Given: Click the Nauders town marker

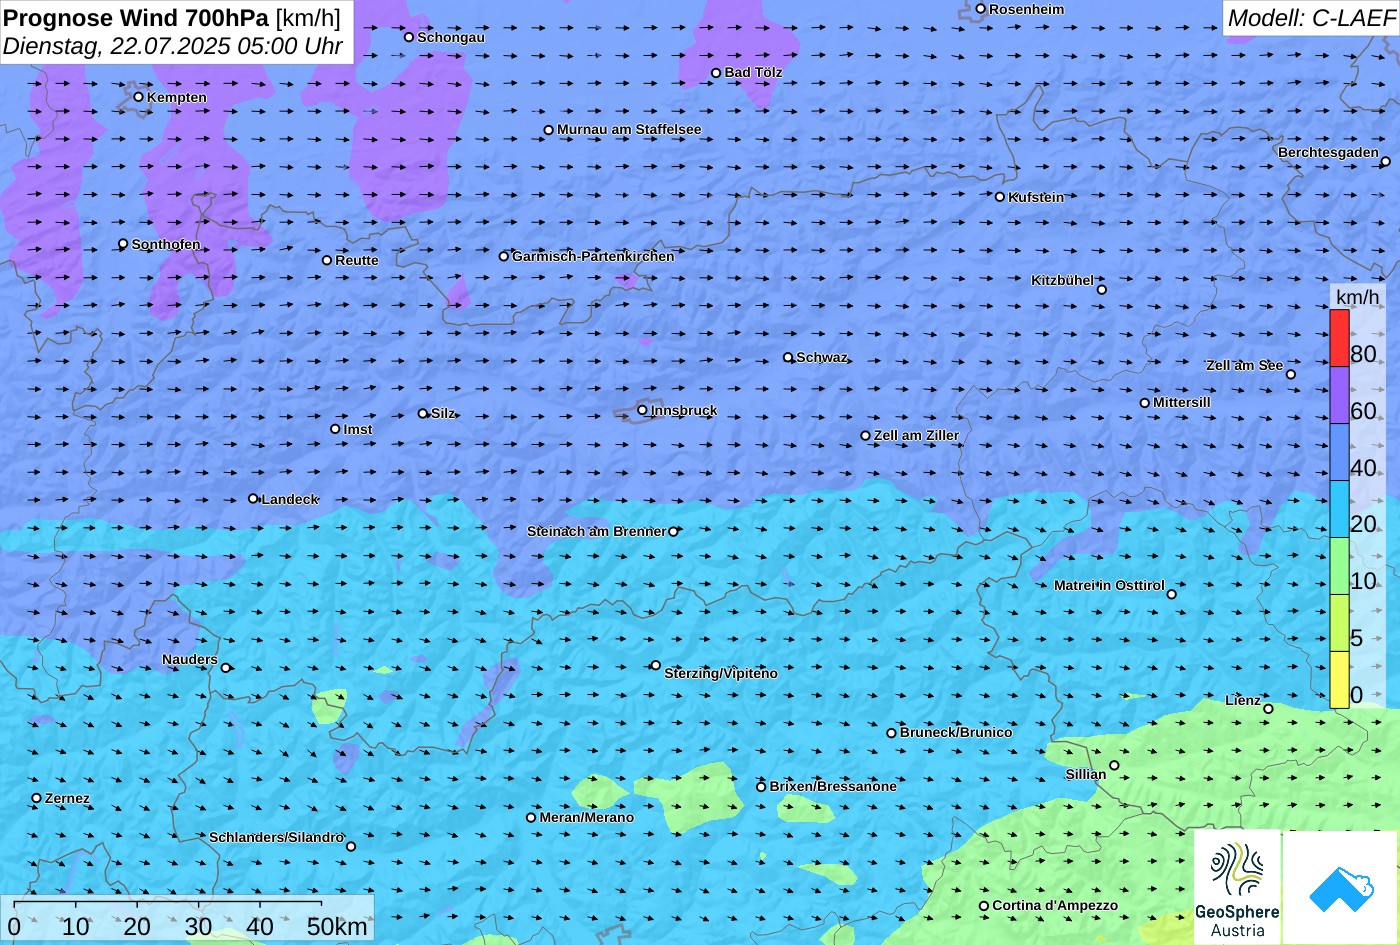Looking at the screenshot, I should point(226,668).
